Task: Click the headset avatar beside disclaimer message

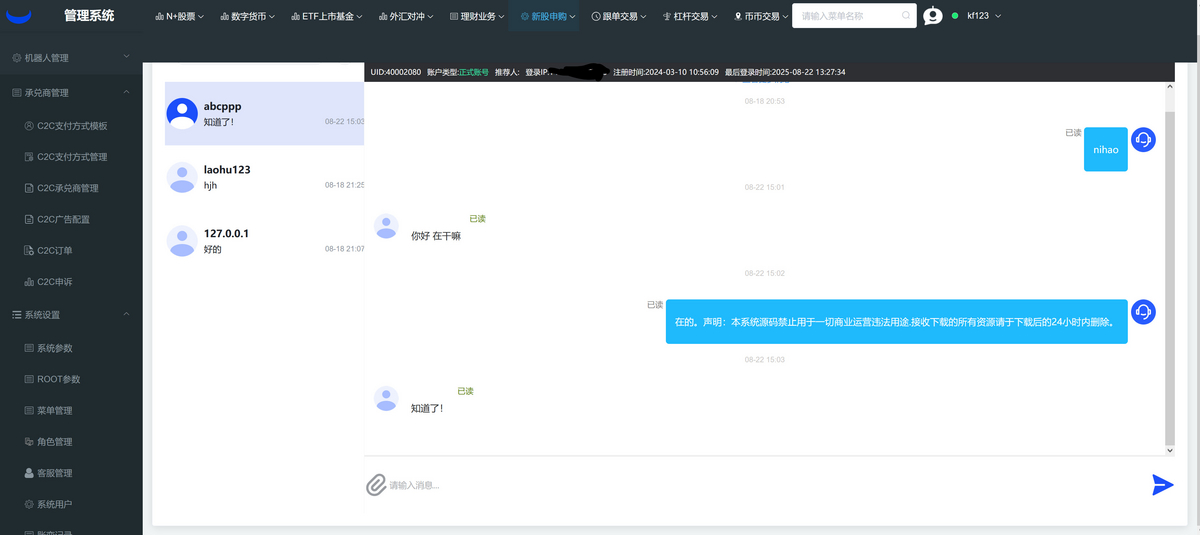Action: pyautogui.click(x=1143, y=312)
